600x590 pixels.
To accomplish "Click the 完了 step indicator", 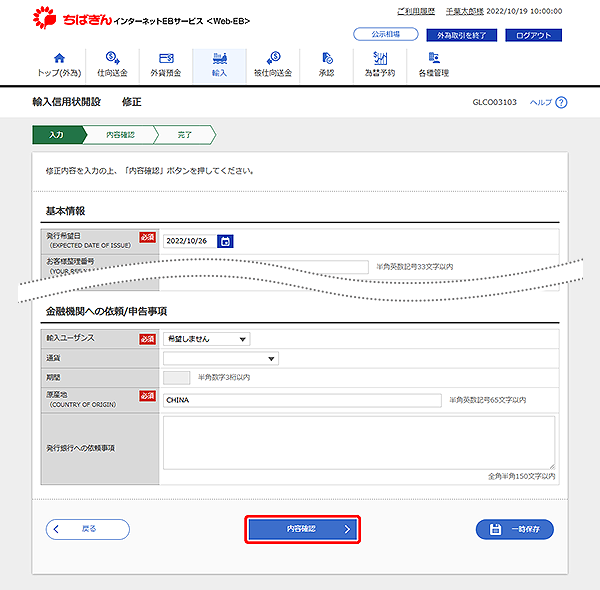I will (x=184, y=135).
